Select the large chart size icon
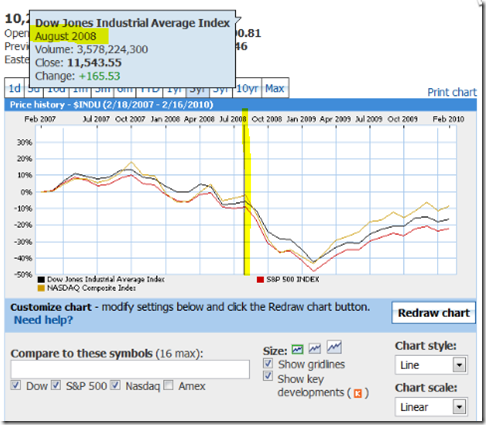This screenshot has width=486, height=425. pos(334,347)
